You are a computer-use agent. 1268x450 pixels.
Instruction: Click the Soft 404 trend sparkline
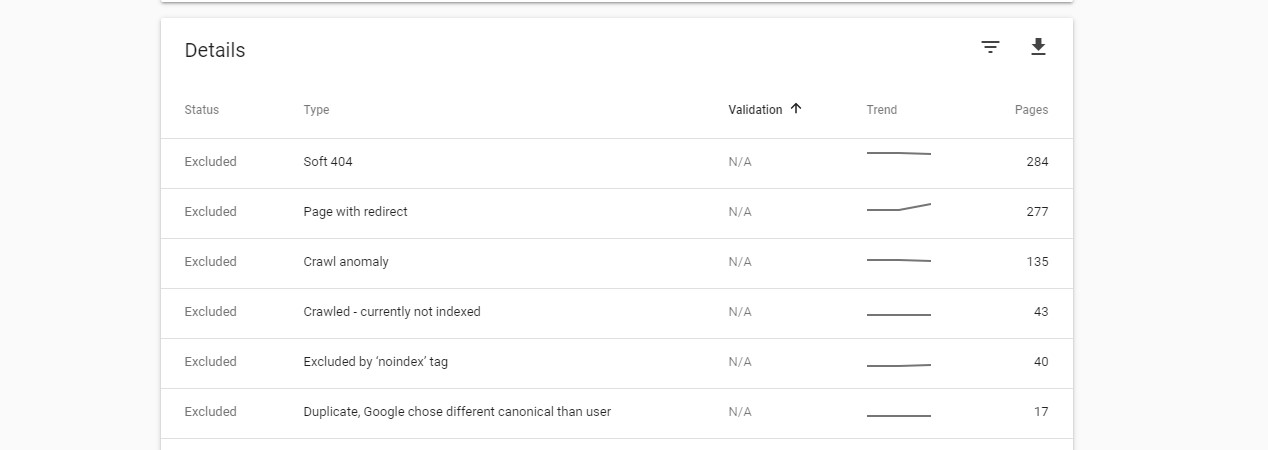pyautogui.click(x=899, y=153)
